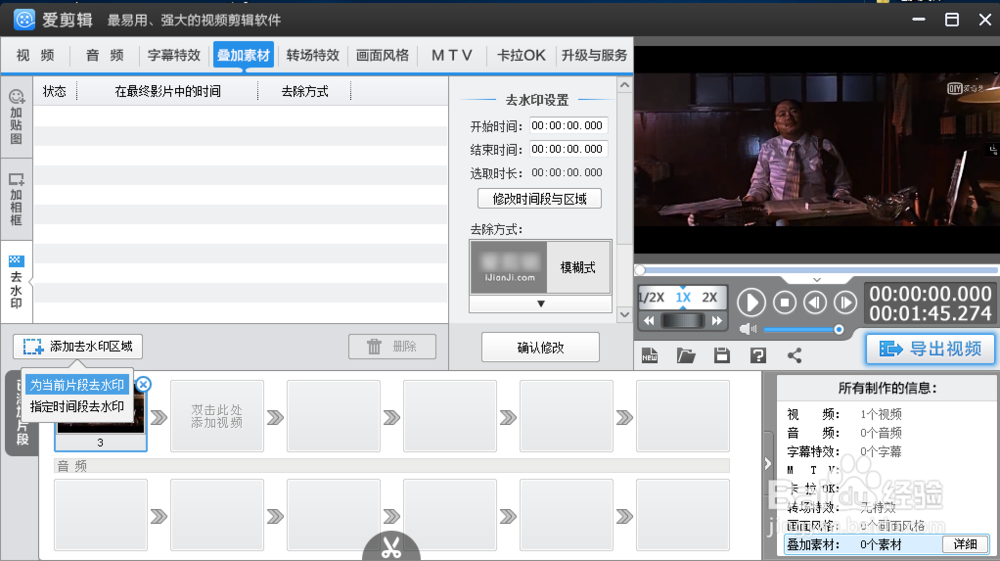Switch to the 音频 tab
The height and width of the screenshot is (561, 1000).
tap(105, 55)
